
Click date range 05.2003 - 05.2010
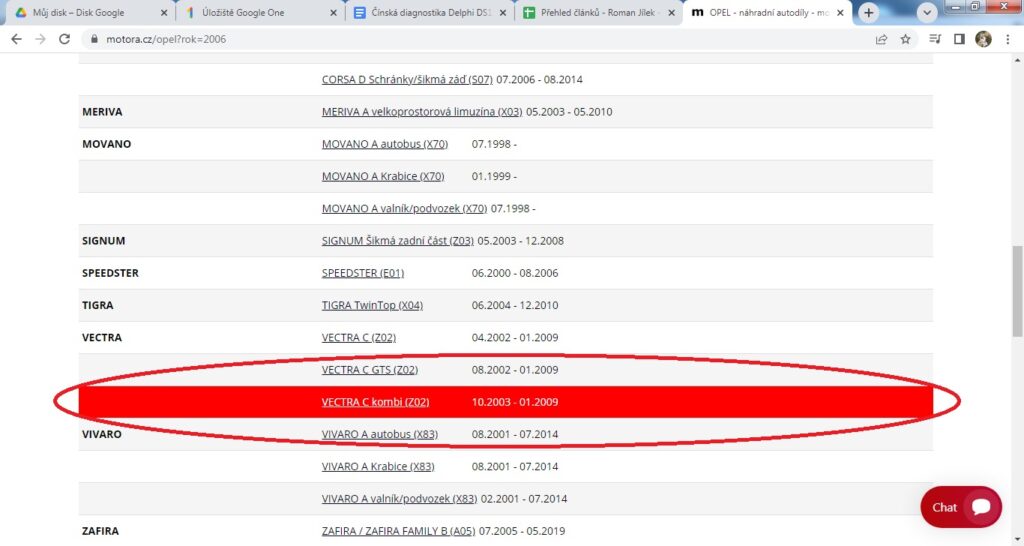tap(569, 112)
